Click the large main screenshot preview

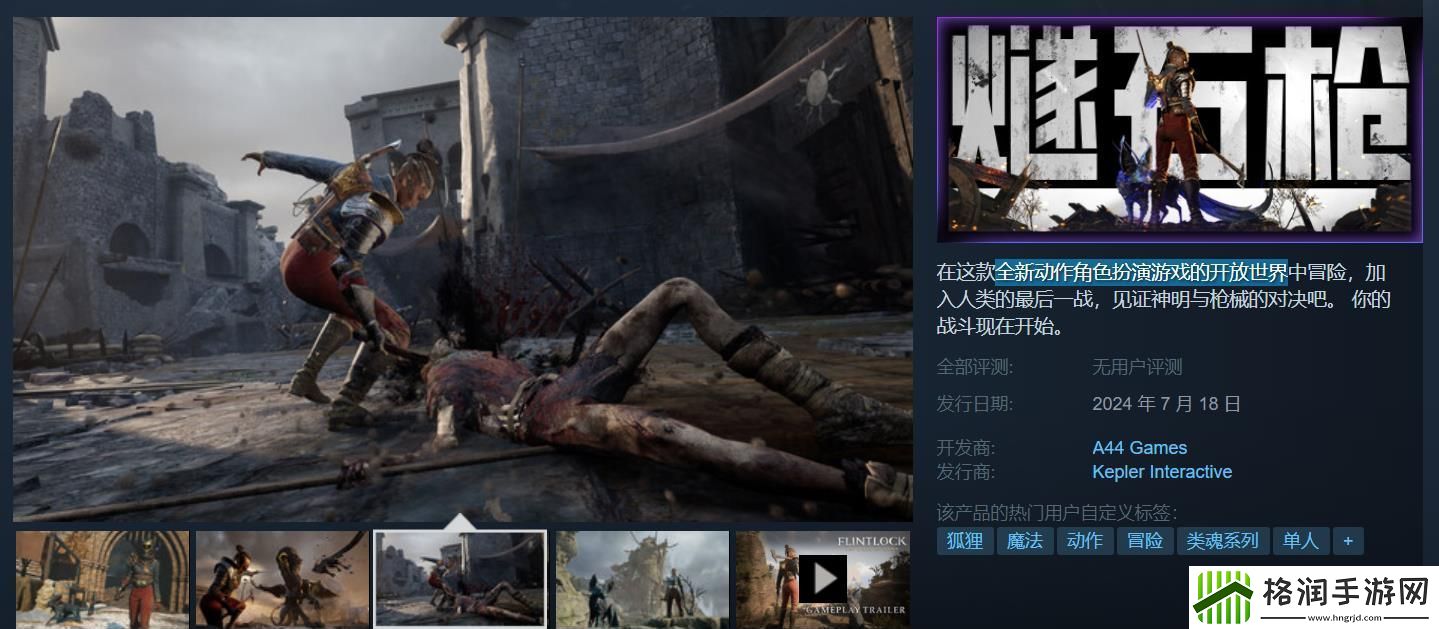click(x=462, y=268)
